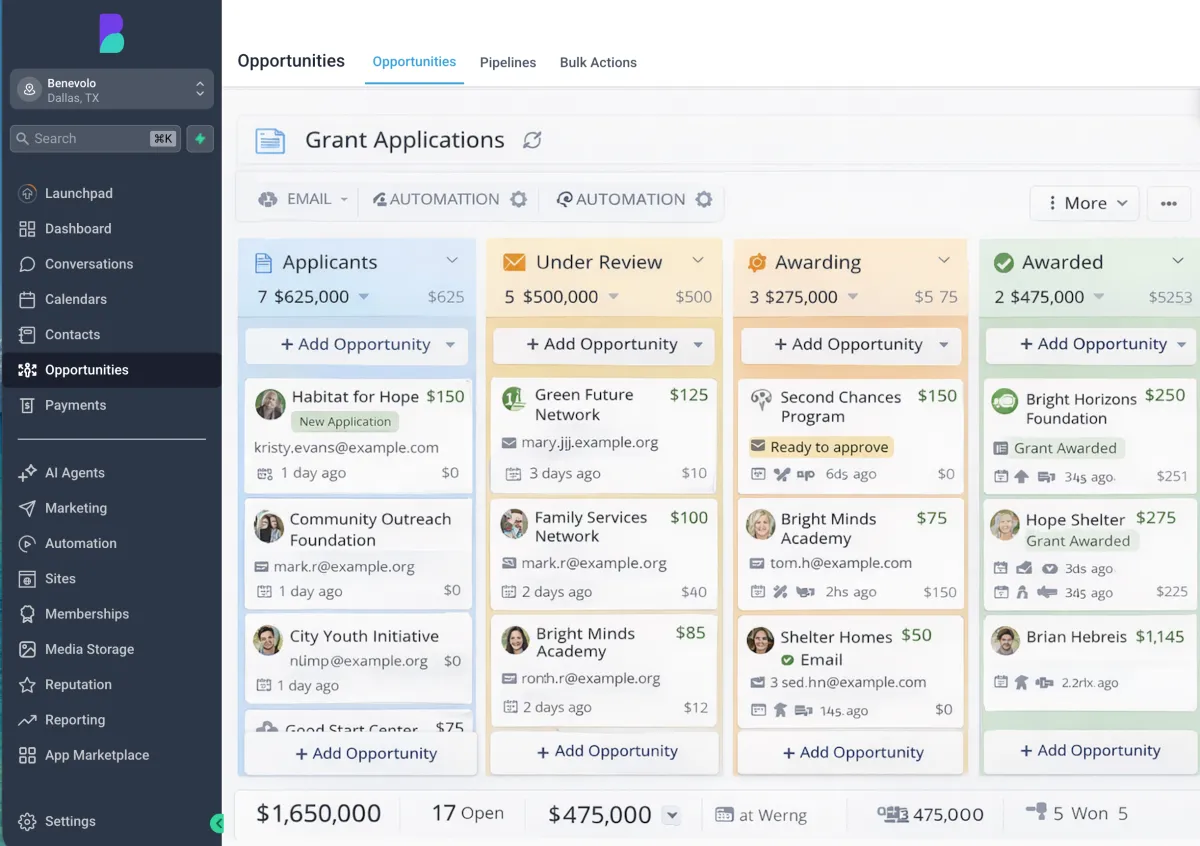Viewport: 1200px width, 846px height.
Task: Switch to the Opportunities tab
Action: pos(414,62)
